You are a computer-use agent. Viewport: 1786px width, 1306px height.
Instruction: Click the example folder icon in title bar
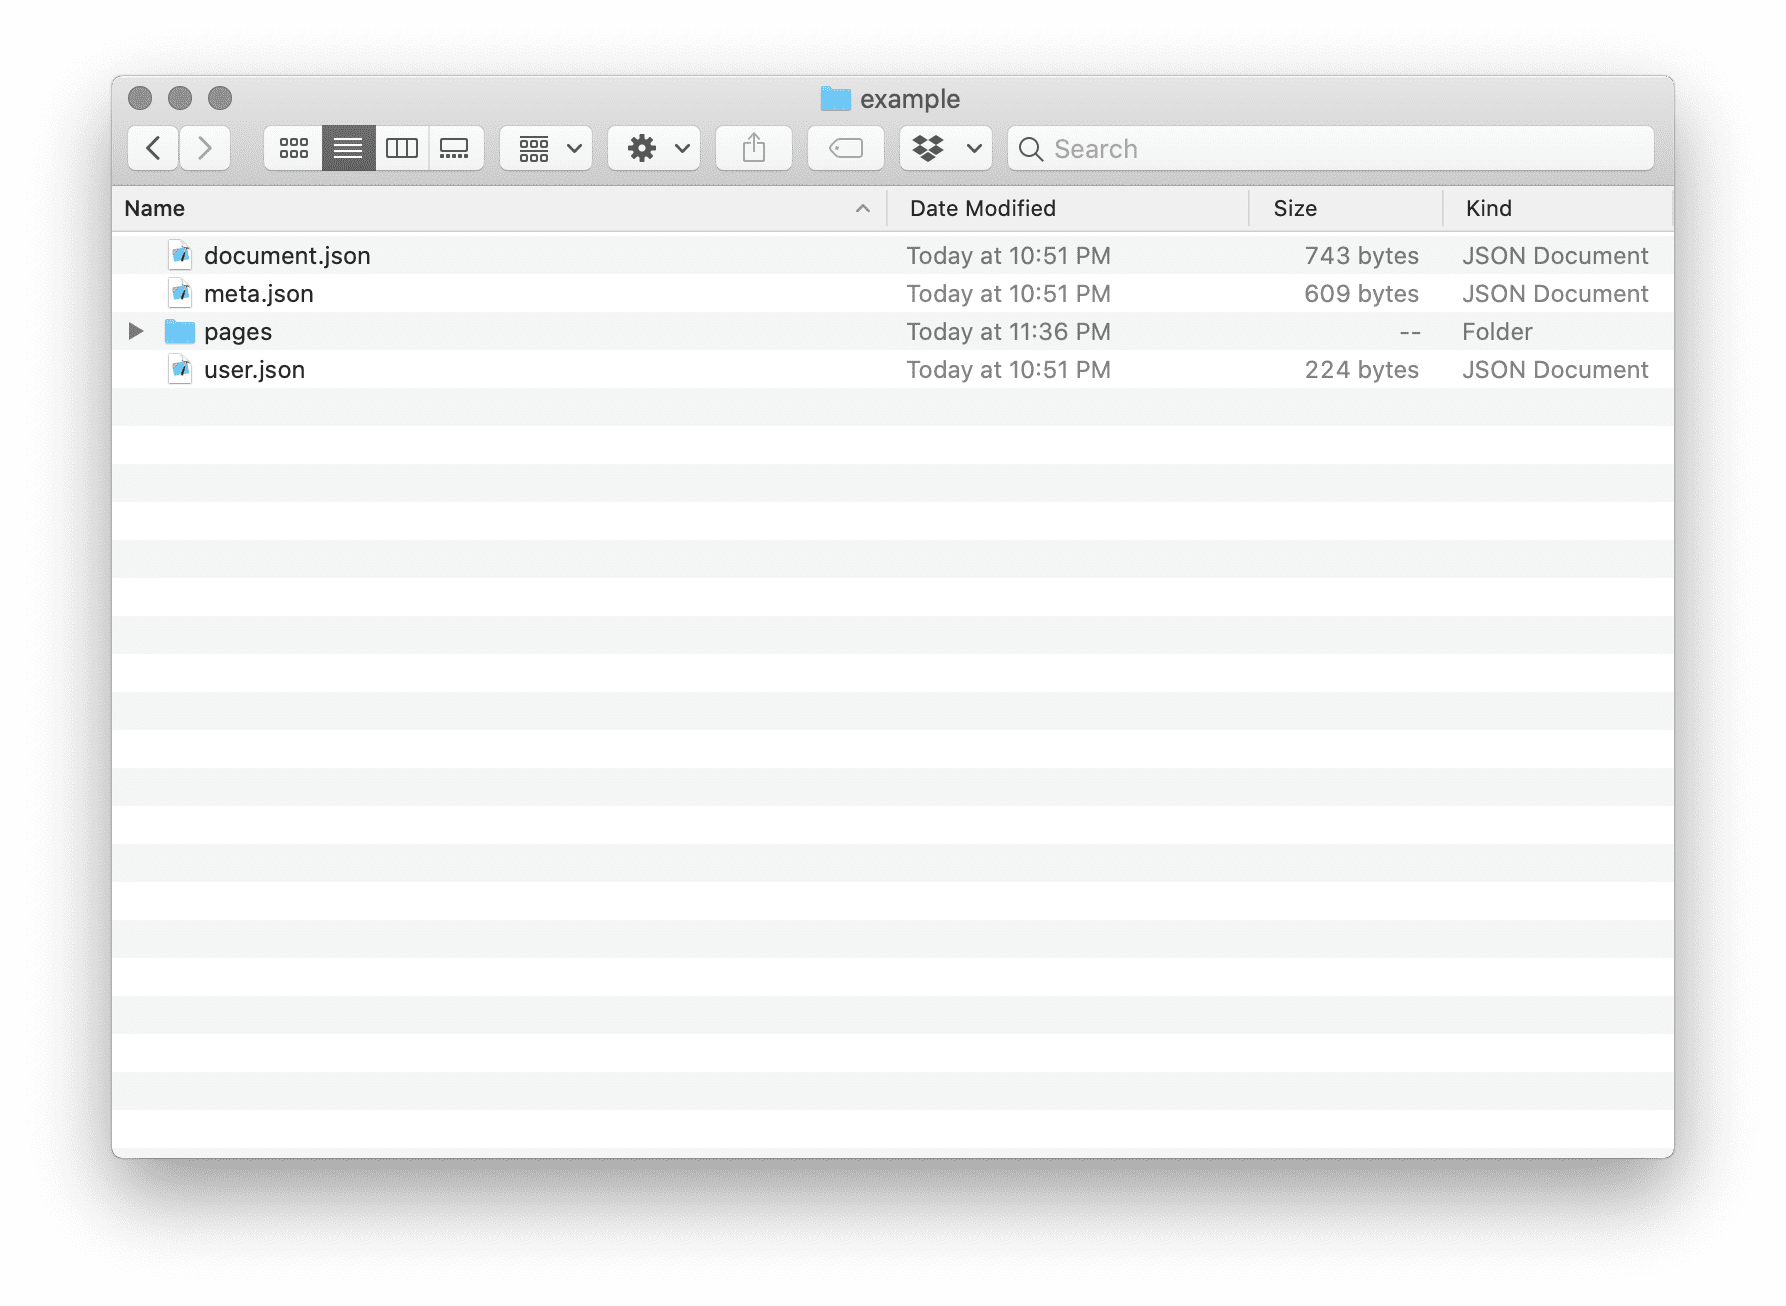click(x=835, y=98)
